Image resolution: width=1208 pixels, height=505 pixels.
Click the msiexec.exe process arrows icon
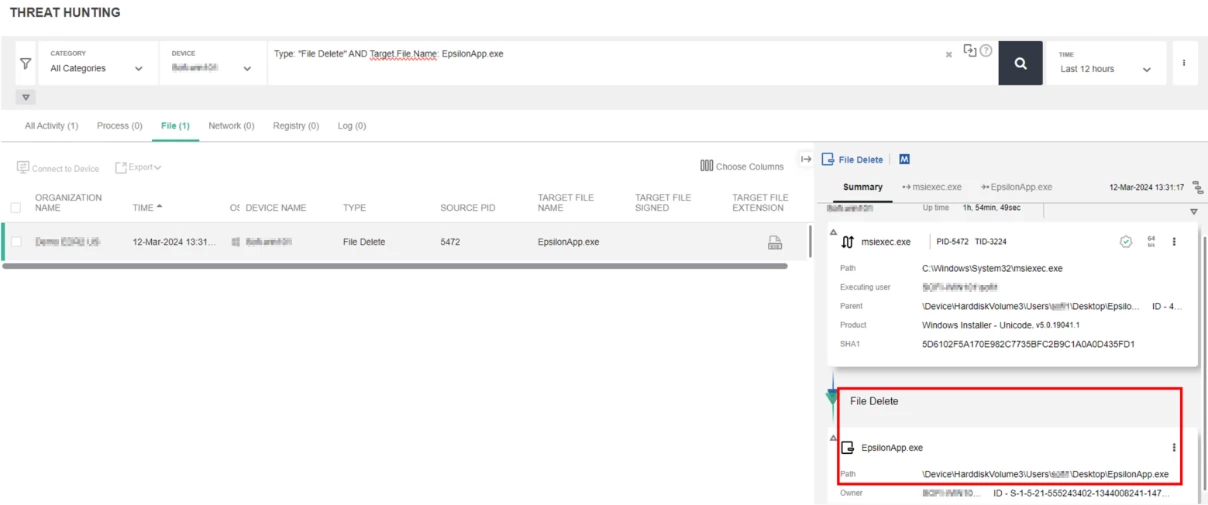click(848, 241)
